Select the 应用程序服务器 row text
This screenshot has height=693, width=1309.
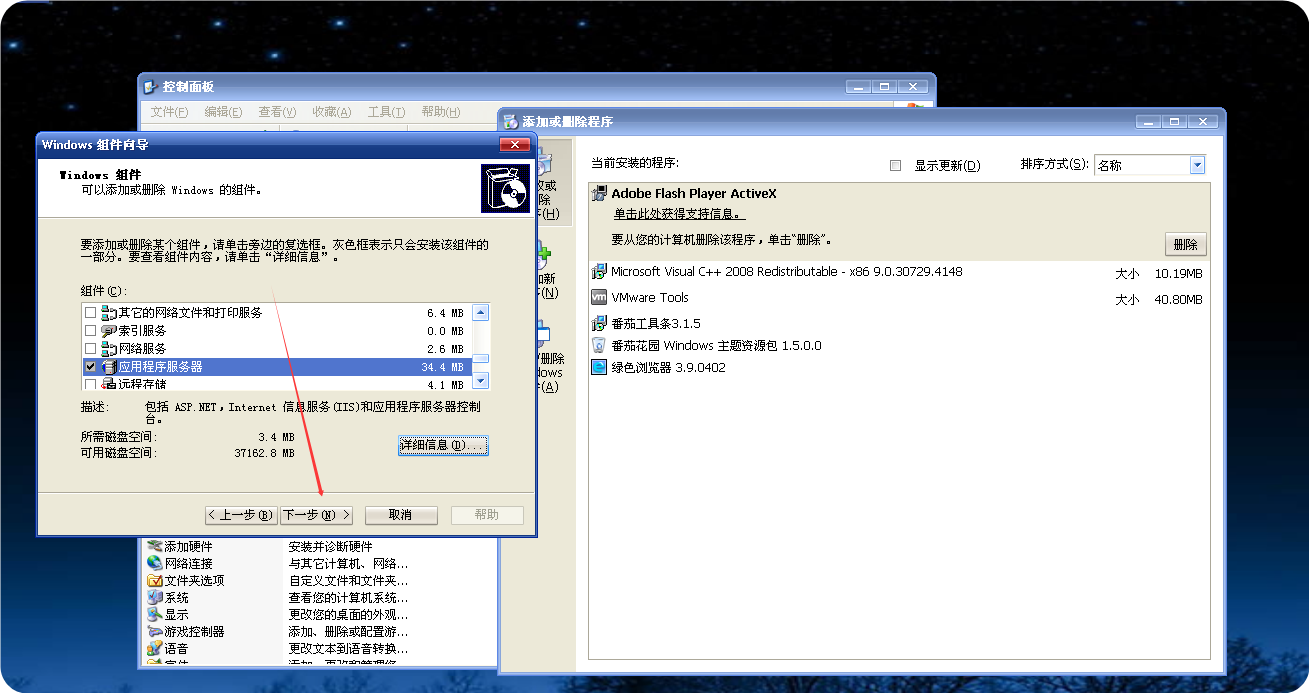pos(160,367)
